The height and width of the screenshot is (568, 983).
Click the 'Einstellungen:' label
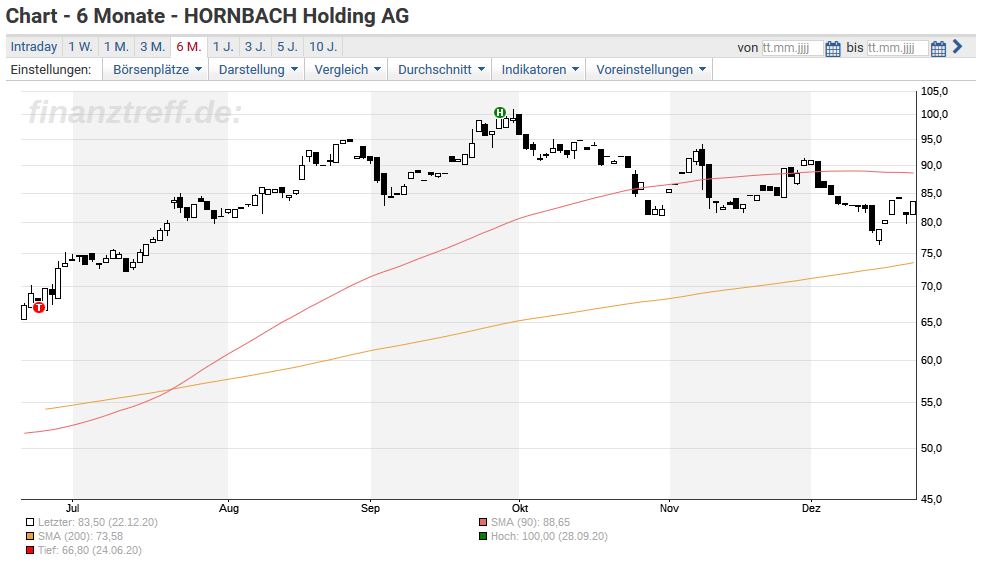coord(51,70)
